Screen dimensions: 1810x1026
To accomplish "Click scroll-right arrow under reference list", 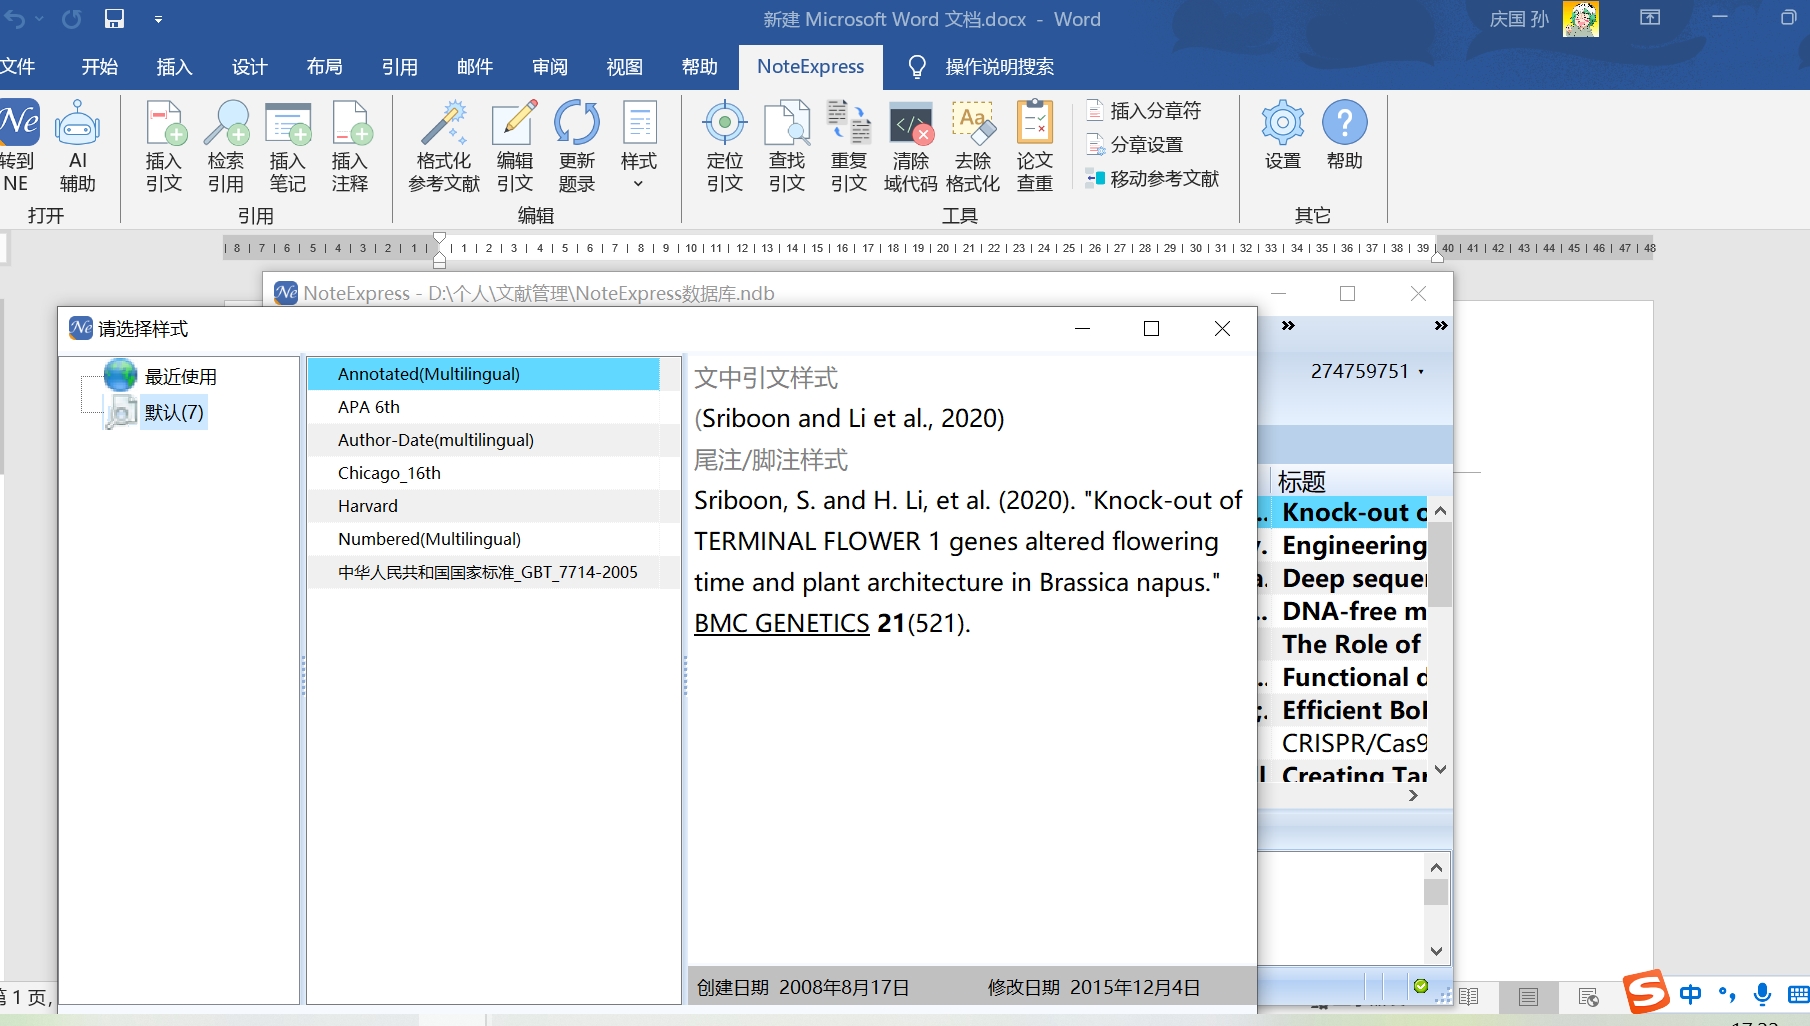I will tap(1413, 795).
